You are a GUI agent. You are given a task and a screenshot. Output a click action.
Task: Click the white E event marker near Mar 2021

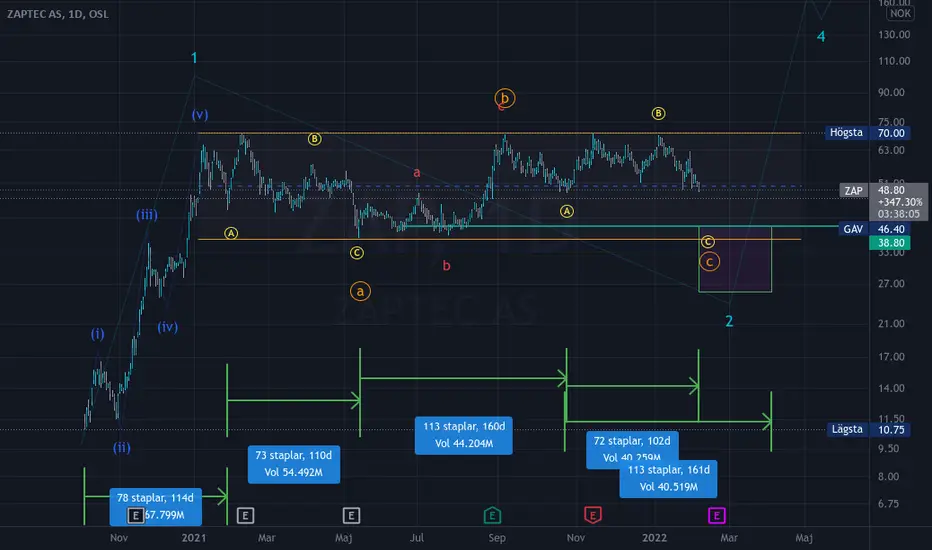click(x=245, y=516)
